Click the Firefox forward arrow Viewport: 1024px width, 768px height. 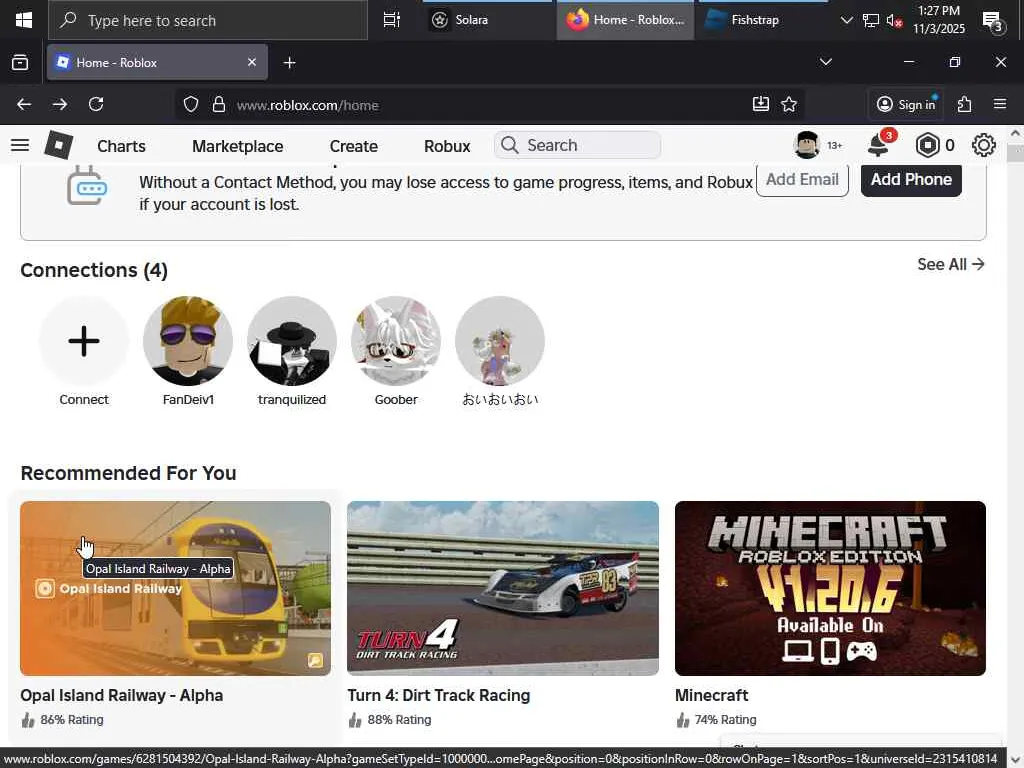coord(60,104)
